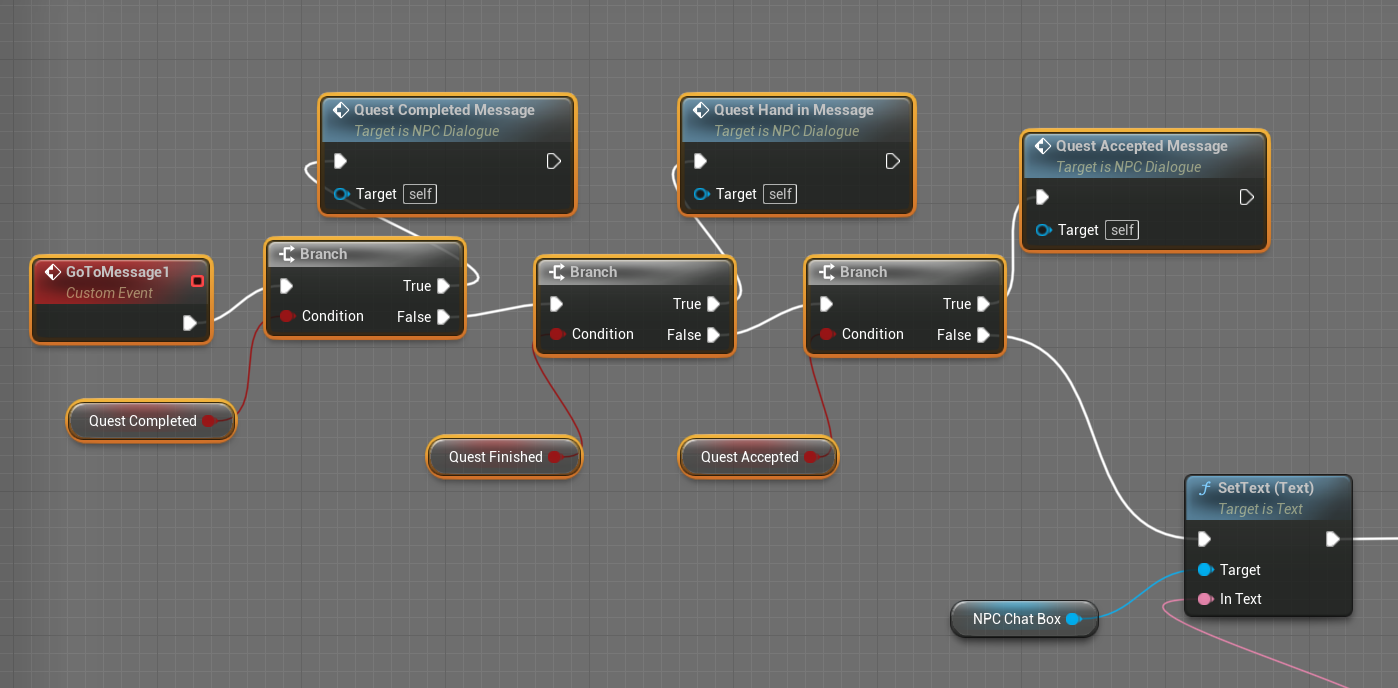
Task: Click Target is Text subtitle on SetText
Action: [x=1260, y=509]
